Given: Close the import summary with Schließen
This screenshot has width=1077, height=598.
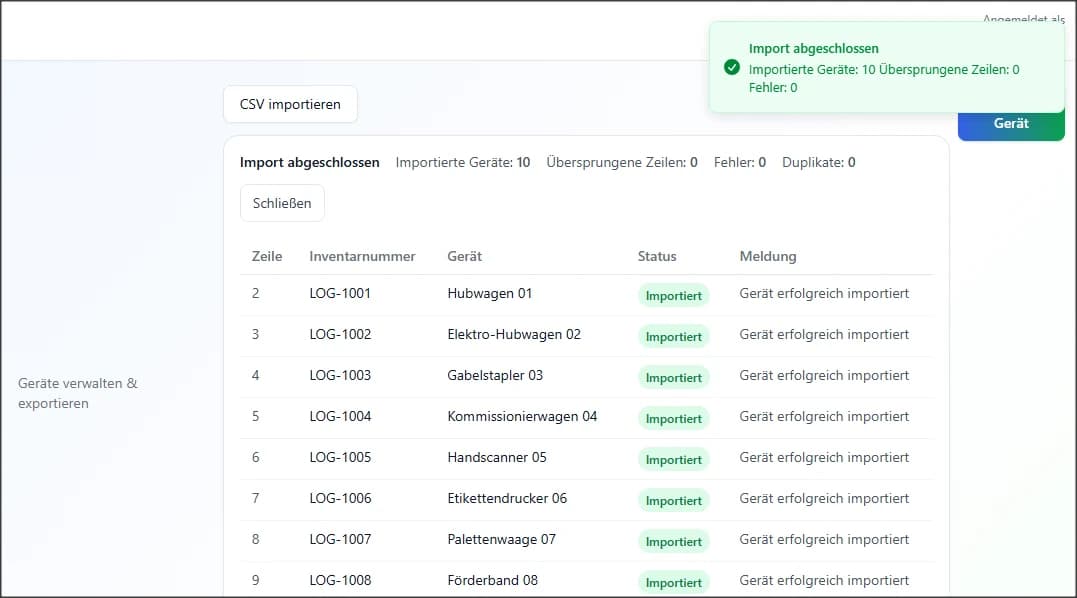Looking at the screenshot, I should [282, 203].
